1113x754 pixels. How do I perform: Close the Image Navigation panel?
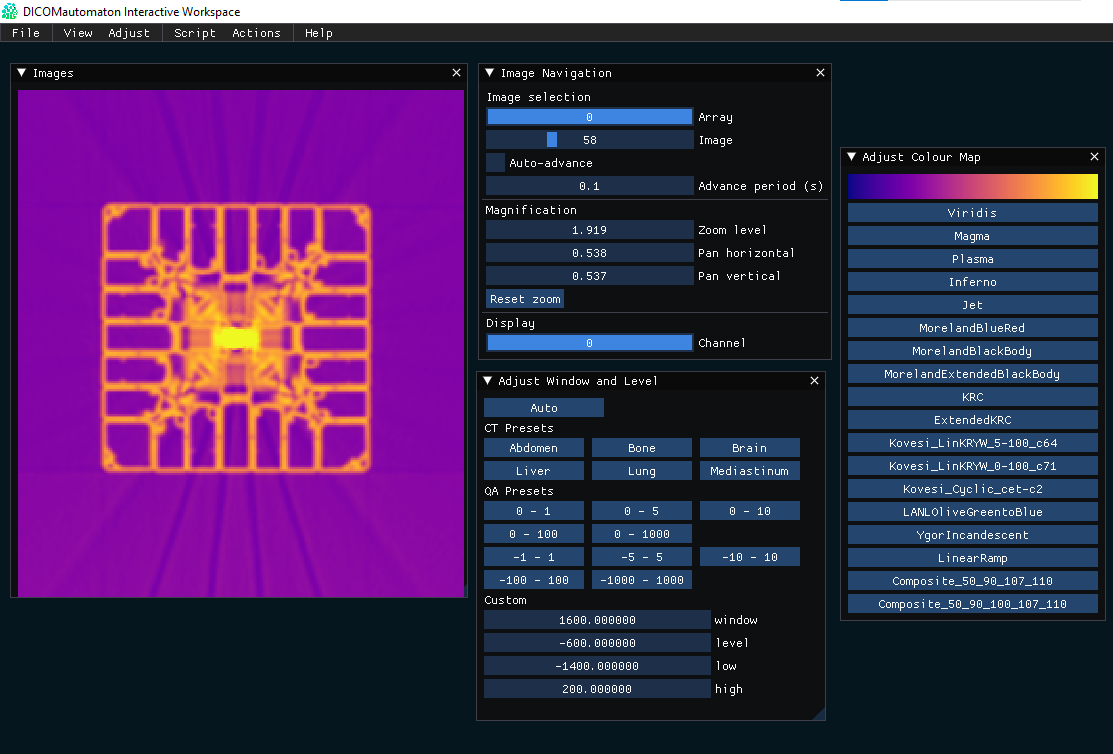pos(821,73)
